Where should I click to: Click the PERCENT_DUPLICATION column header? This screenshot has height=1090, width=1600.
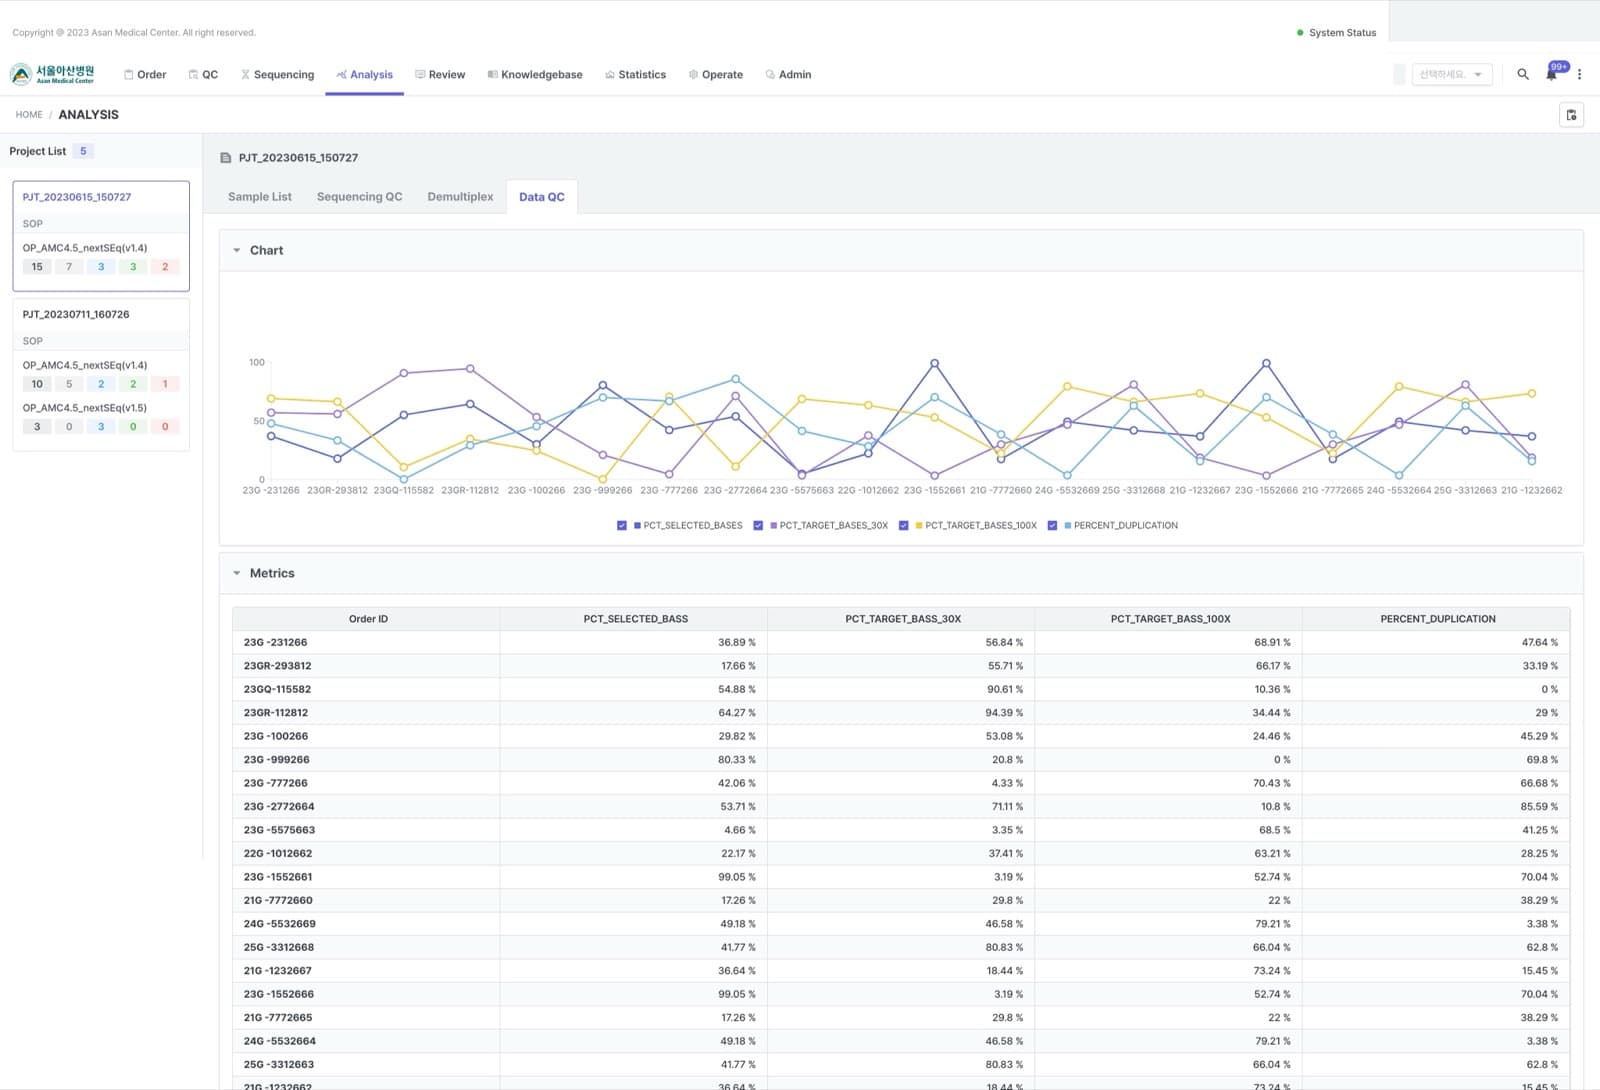click(1438, 619)
